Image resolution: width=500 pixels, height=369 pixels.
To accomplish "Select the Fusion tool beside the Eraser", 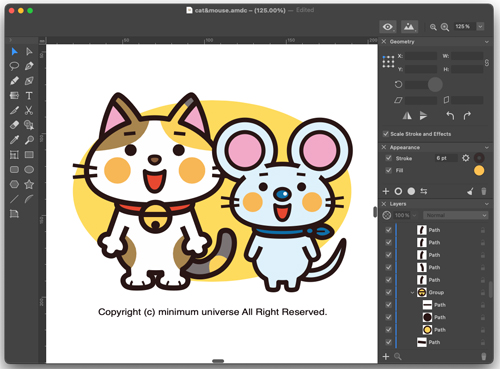I will (x=29, y=125).
